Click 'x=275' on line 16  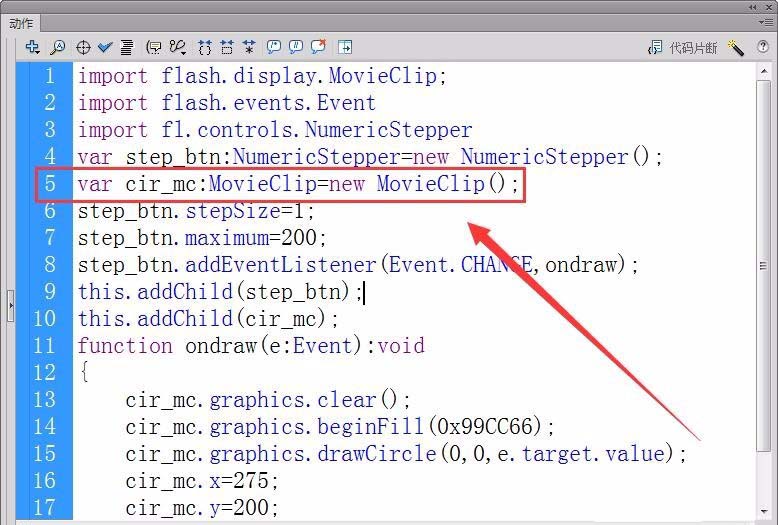pos(239,480)
